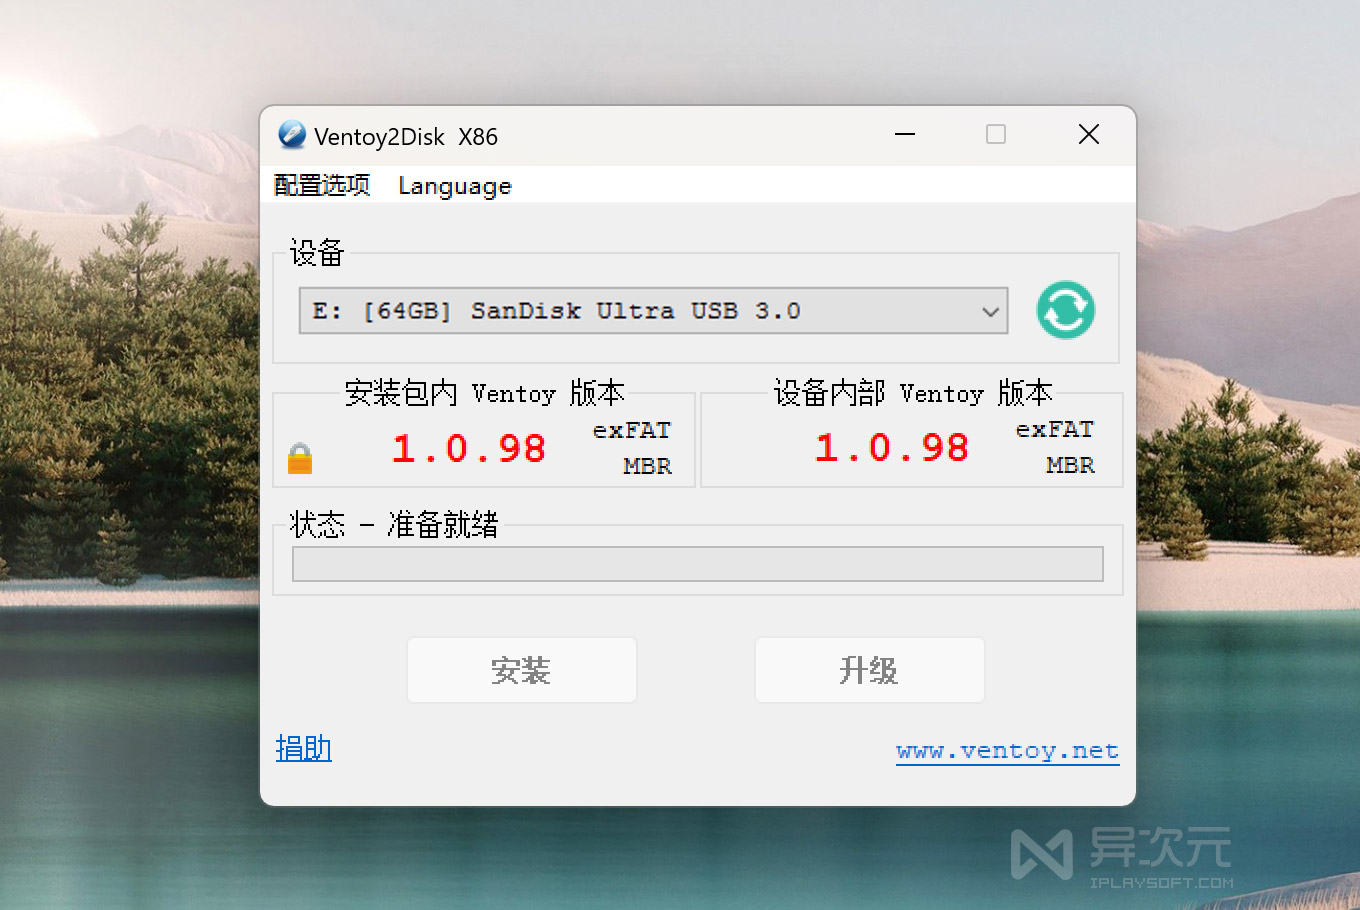Screen dimensions: 1360x910
Task: Open the device selection dropdown arrow
Action: (989, 311)
